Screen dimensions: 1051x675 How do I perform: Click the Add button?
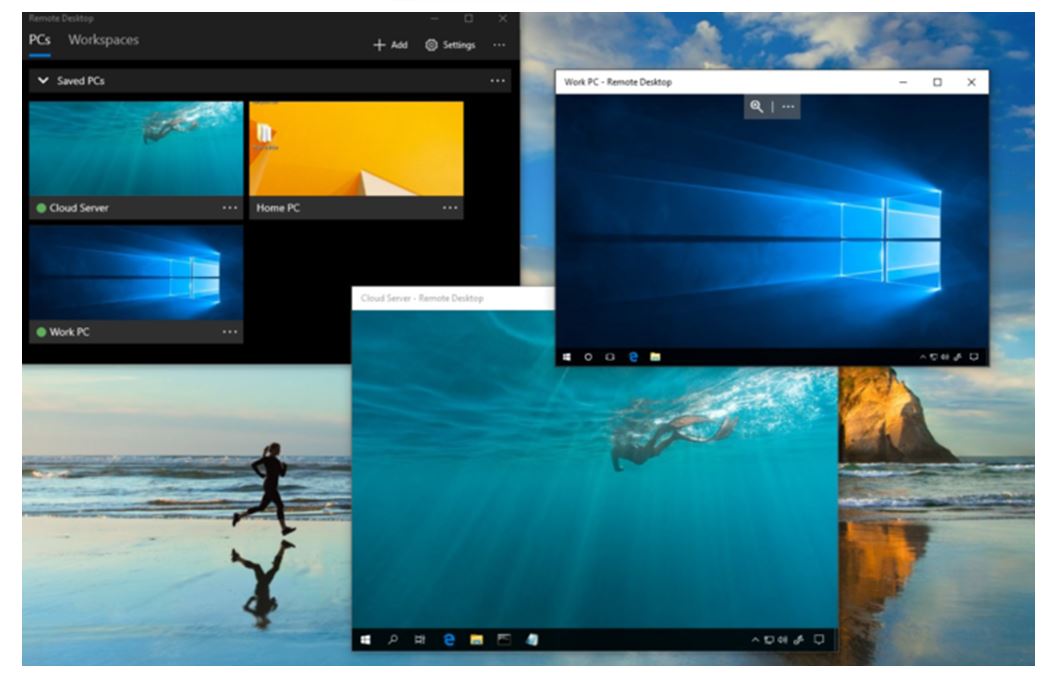pos(390,45)
